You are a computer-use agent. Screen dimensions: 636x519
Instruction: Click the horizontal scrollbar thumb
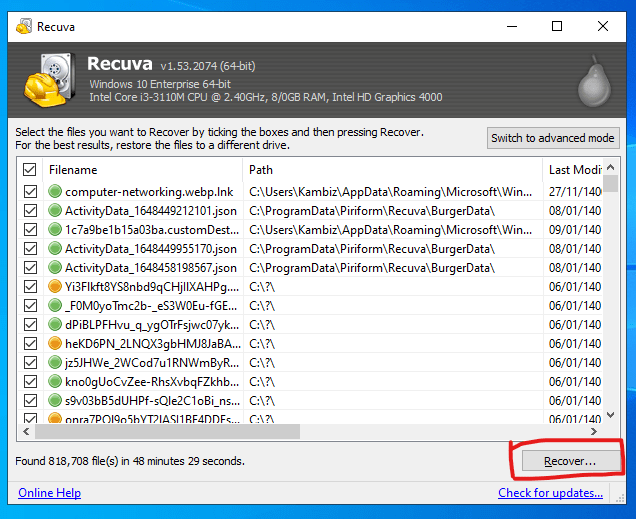coord(168,431)
